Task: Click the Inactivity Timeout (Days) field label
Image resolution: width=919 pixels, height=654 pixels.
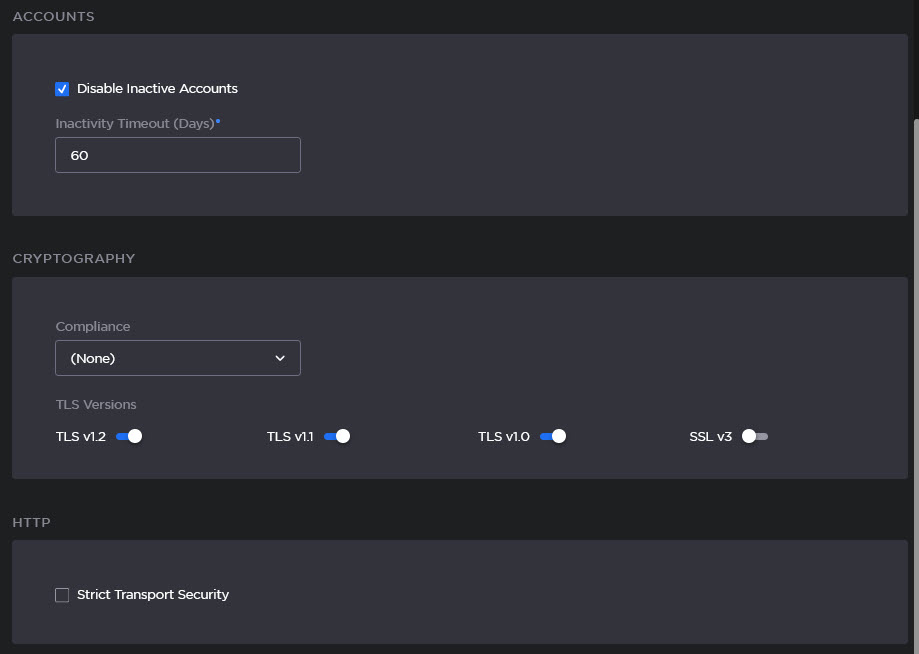Action: click(x=135, y=123)
